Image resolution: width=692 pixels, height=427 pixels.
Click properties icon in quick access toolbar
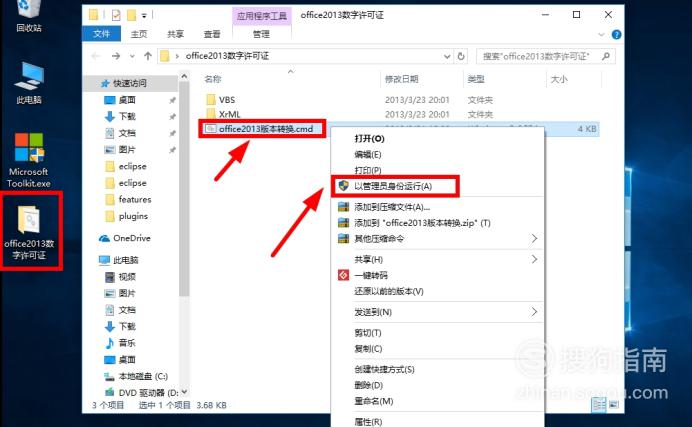click(116, 15)
